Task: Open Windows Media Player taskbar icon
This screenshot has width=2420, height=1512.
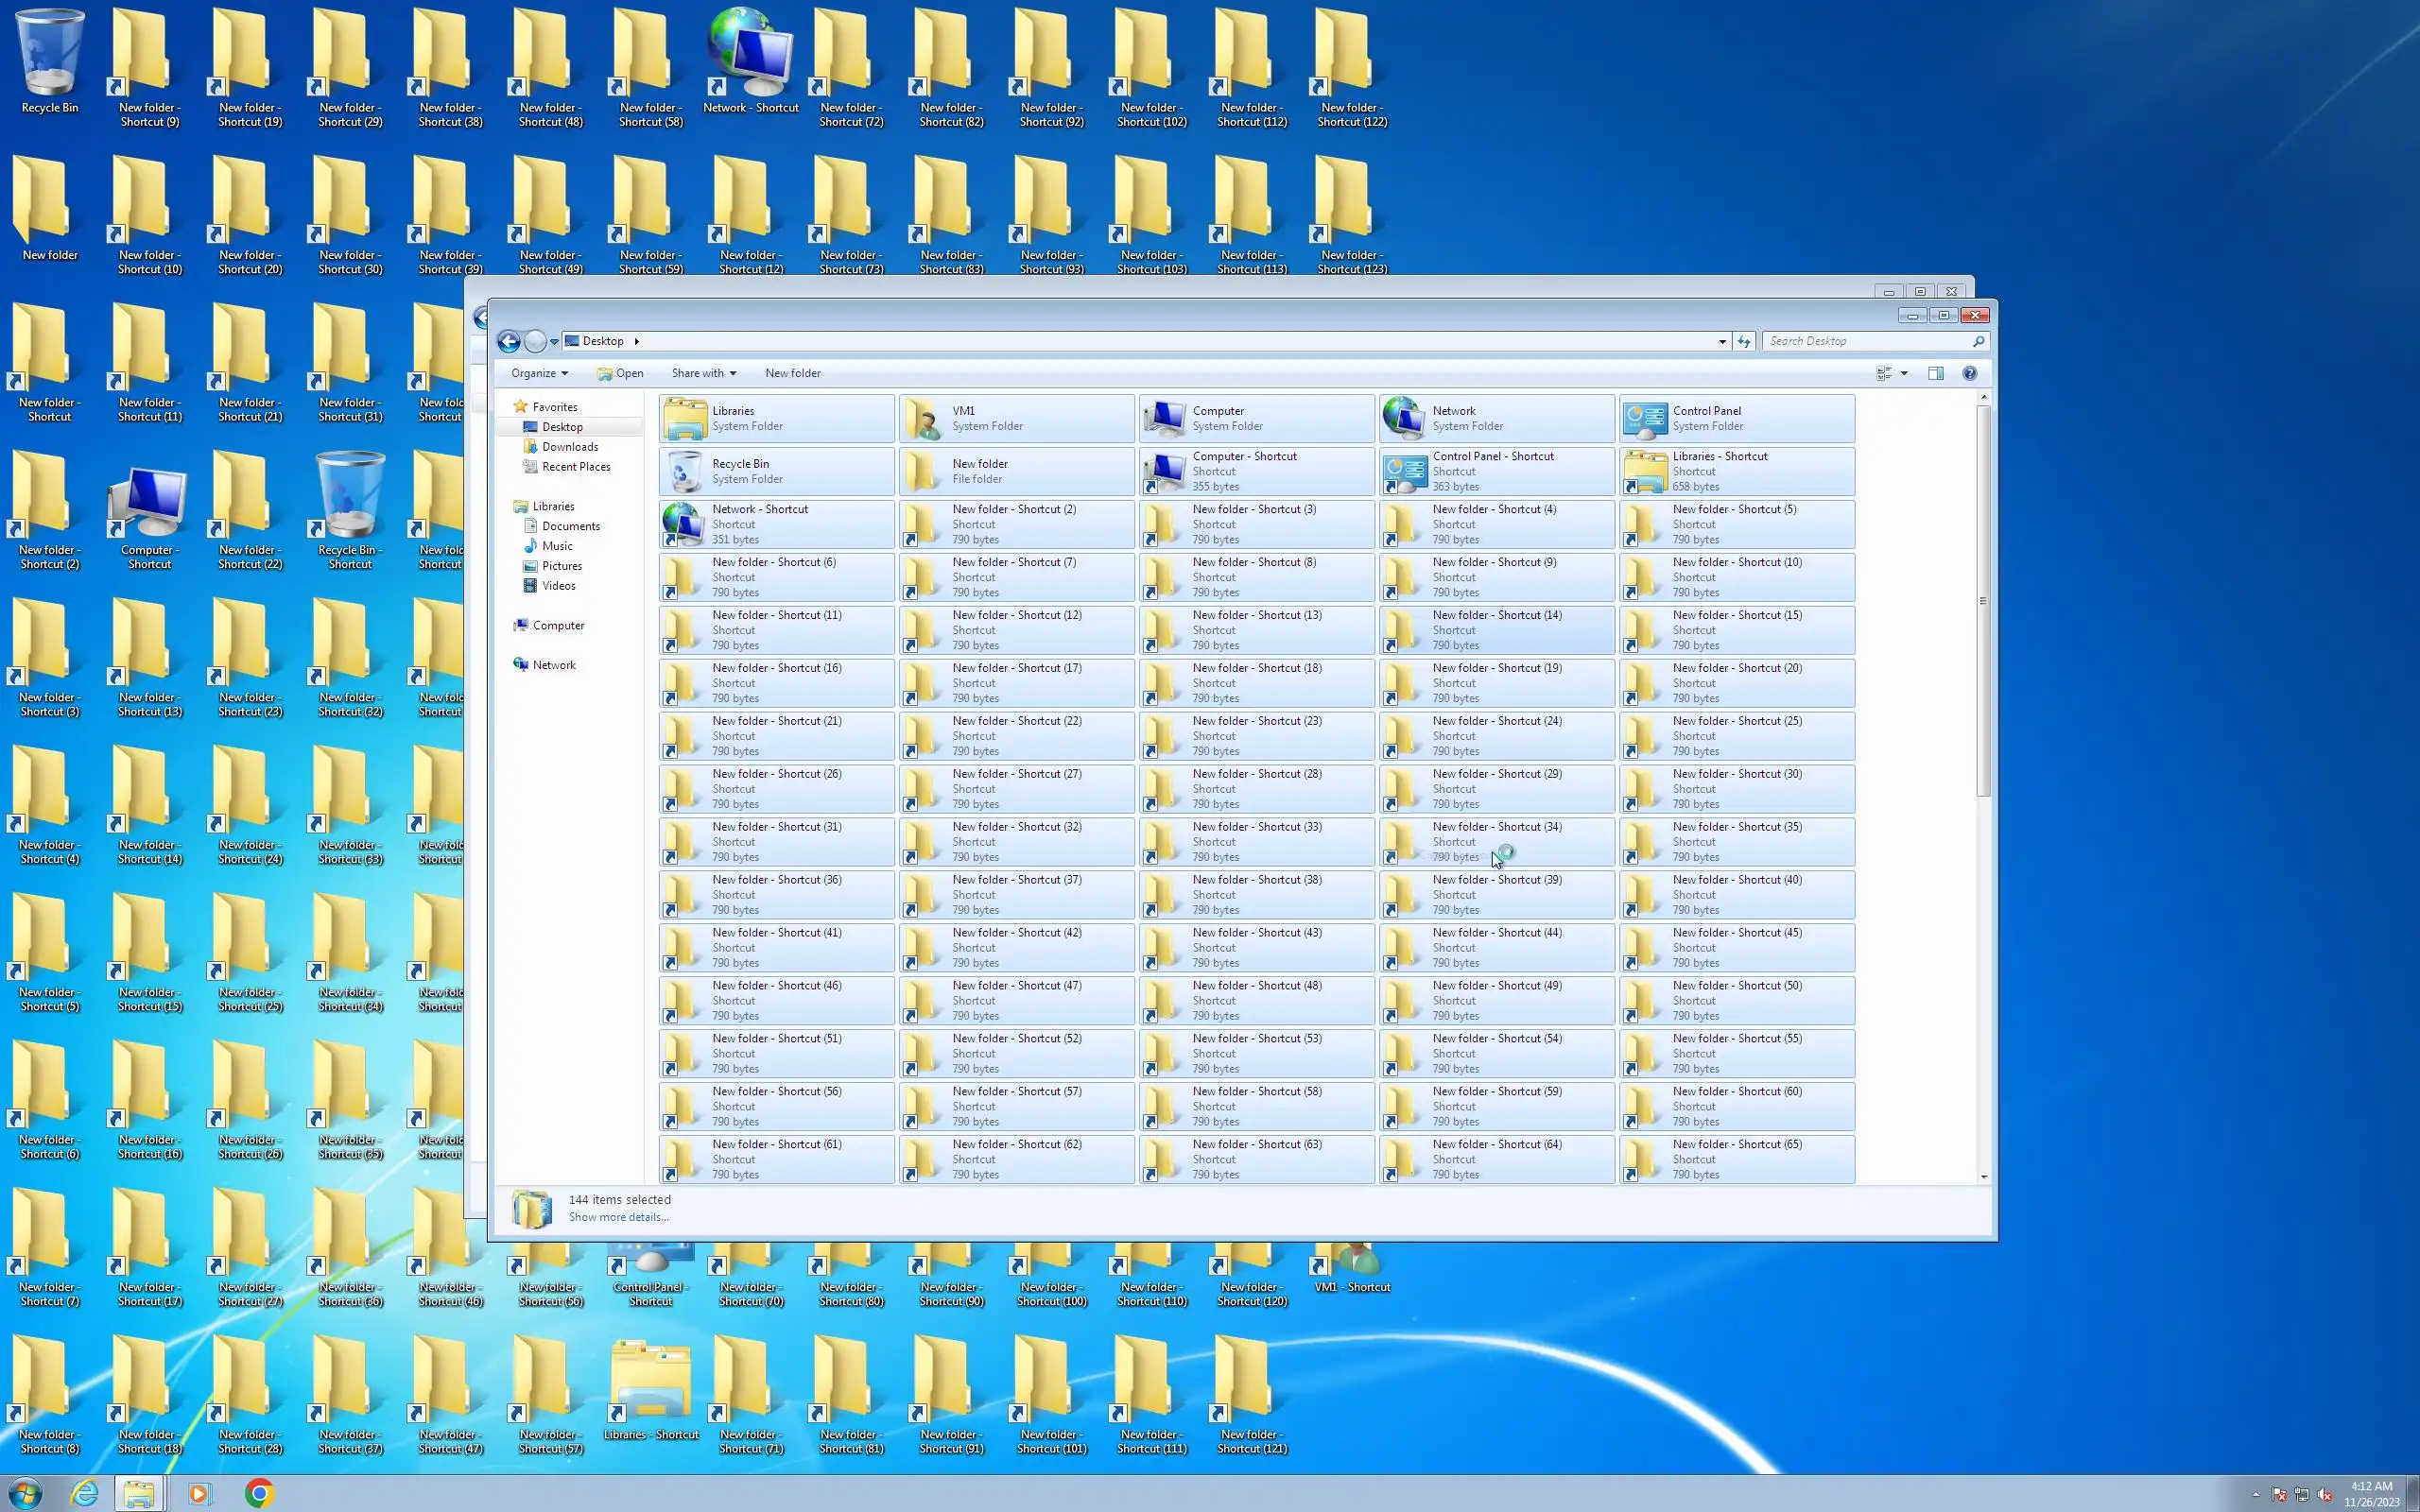Action: point(198,1493)
